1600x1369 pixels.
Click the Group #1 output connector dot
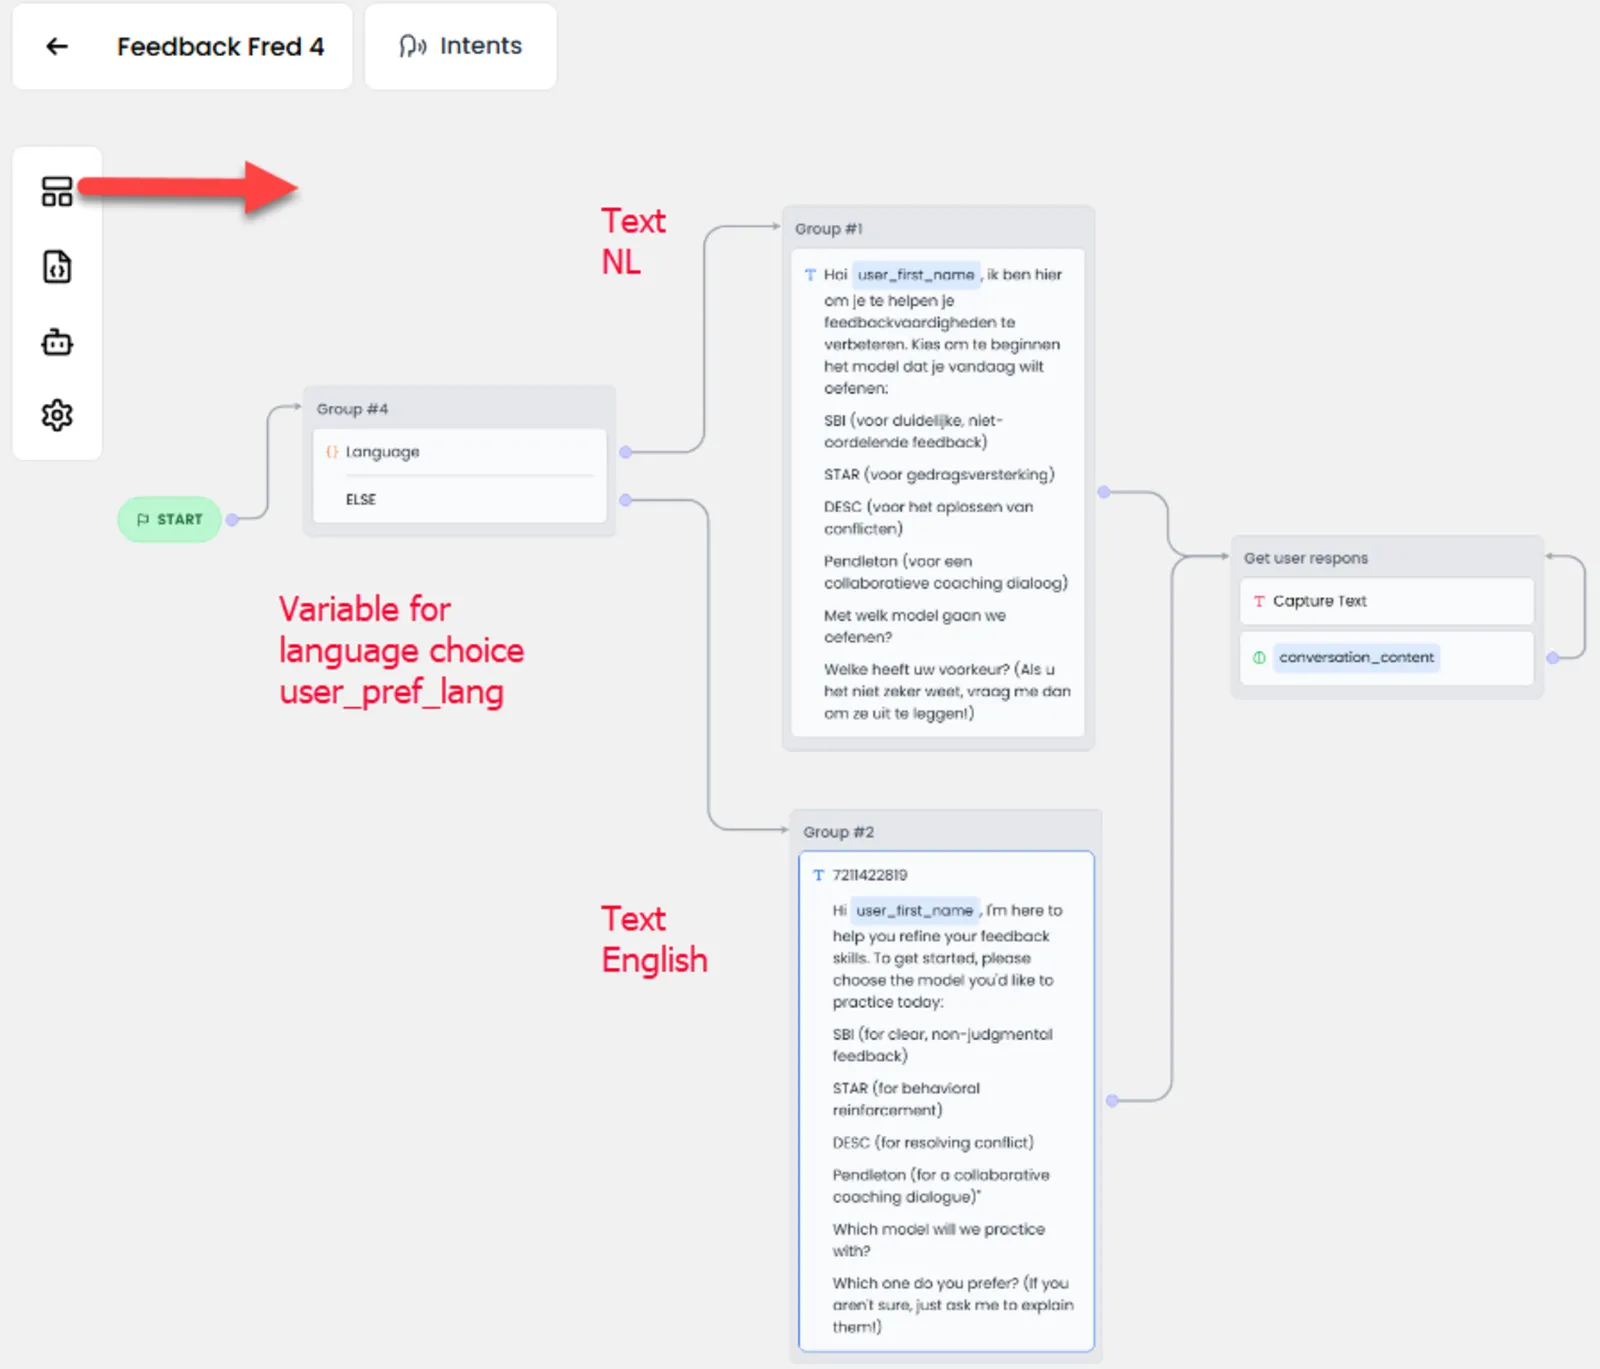(1104, 492)
